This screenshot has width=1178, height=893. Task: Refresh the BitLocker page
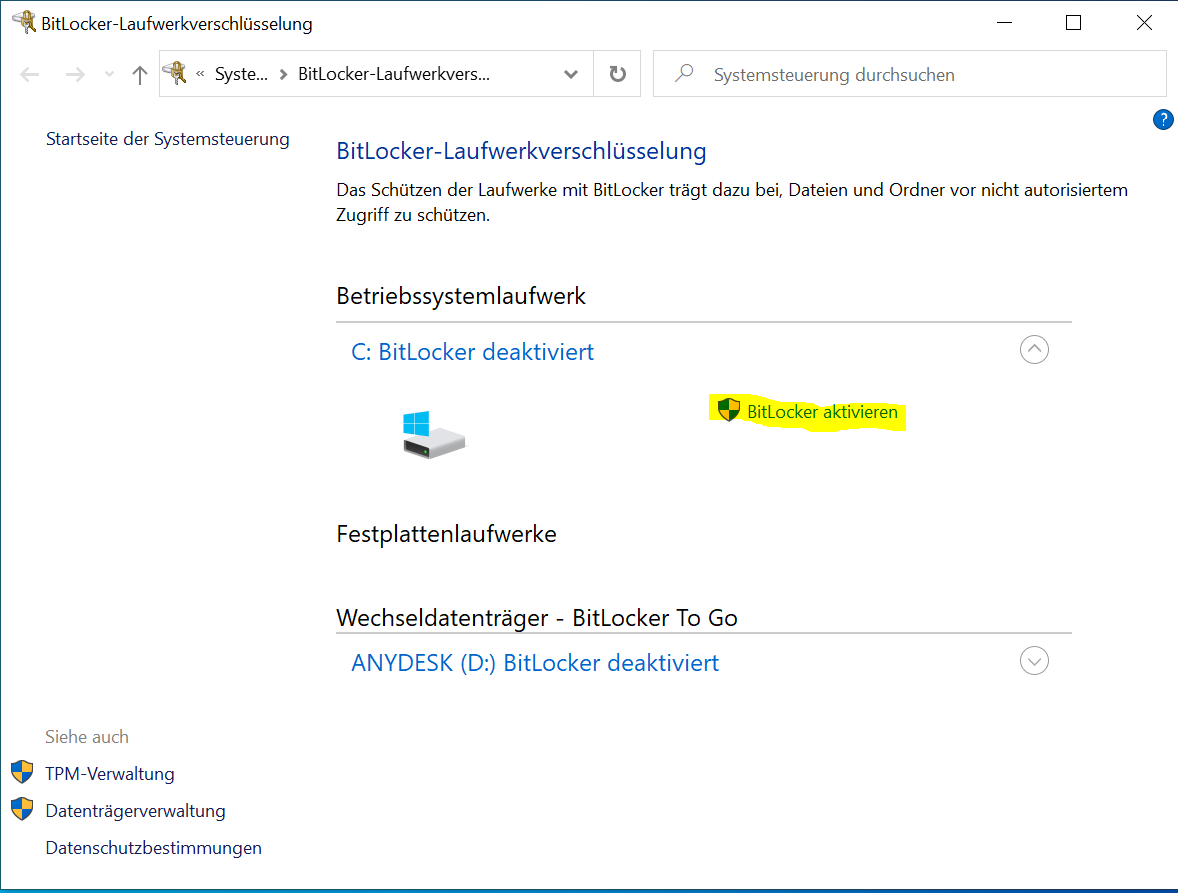click(618, 74)
